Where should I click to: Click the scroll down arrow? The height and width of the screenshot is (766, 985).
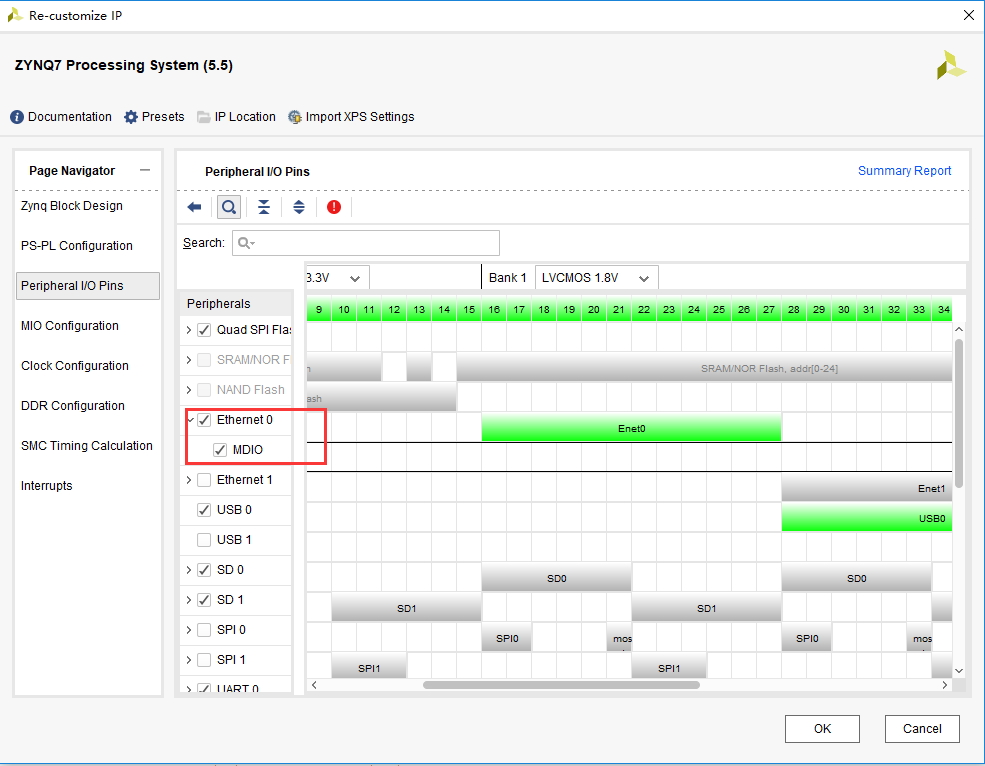pyautogui.click(x=959, y=670)
